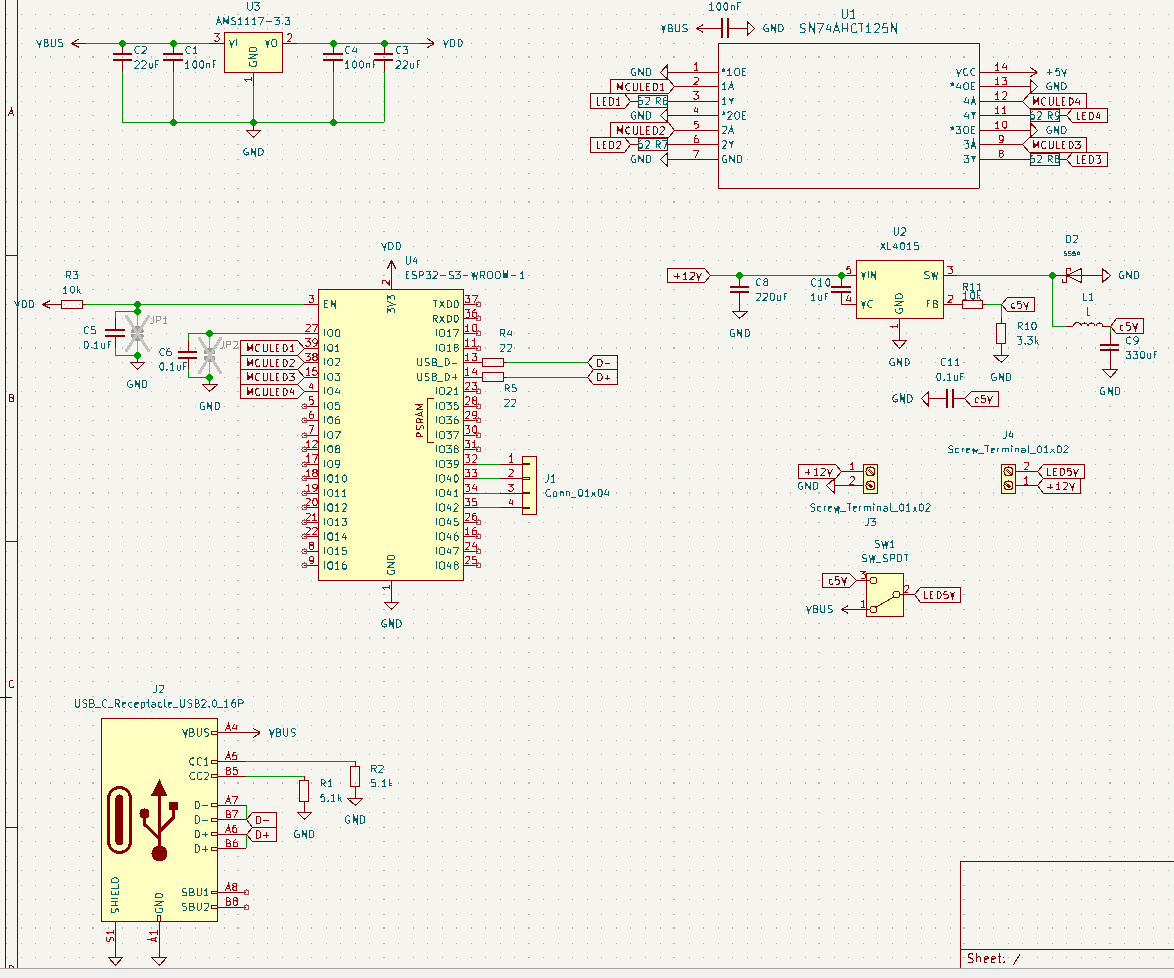Select the USB-C receptacle symbol J2
The image size is (1174, 978).
tap(160, 820)
